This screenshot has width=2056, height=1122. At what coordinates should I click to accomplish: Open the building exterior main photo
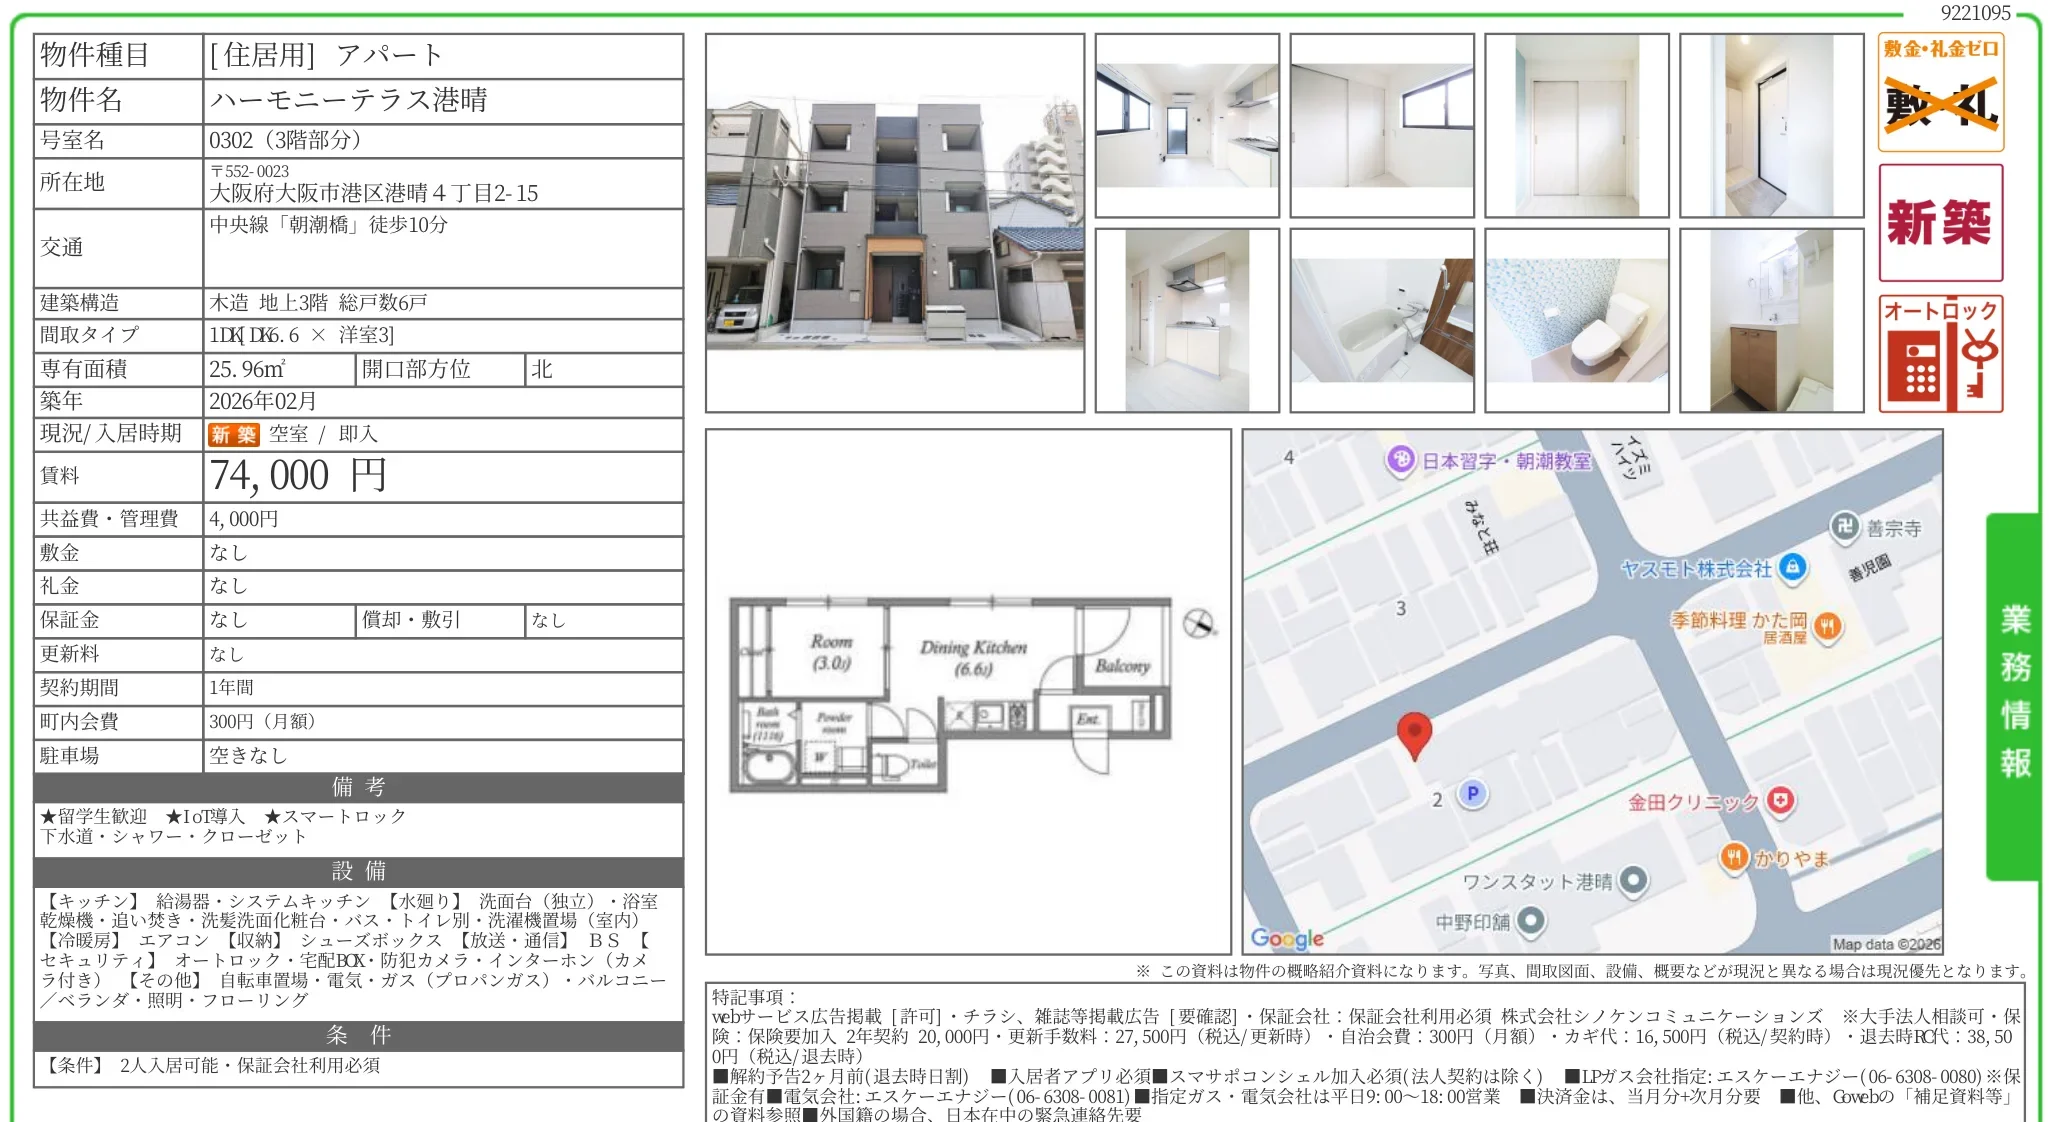click(895, 223)
